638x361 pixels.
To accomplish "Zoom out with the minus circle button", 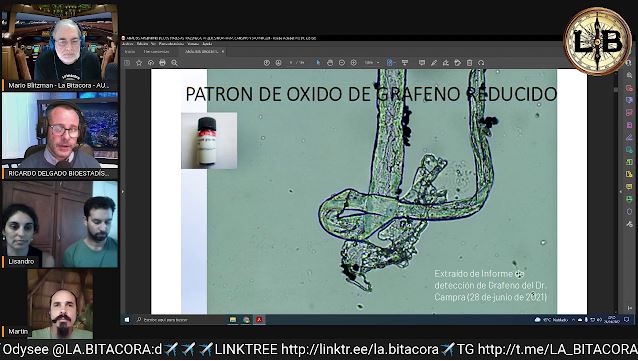I will pyautogui.click(x=342, y=63).
